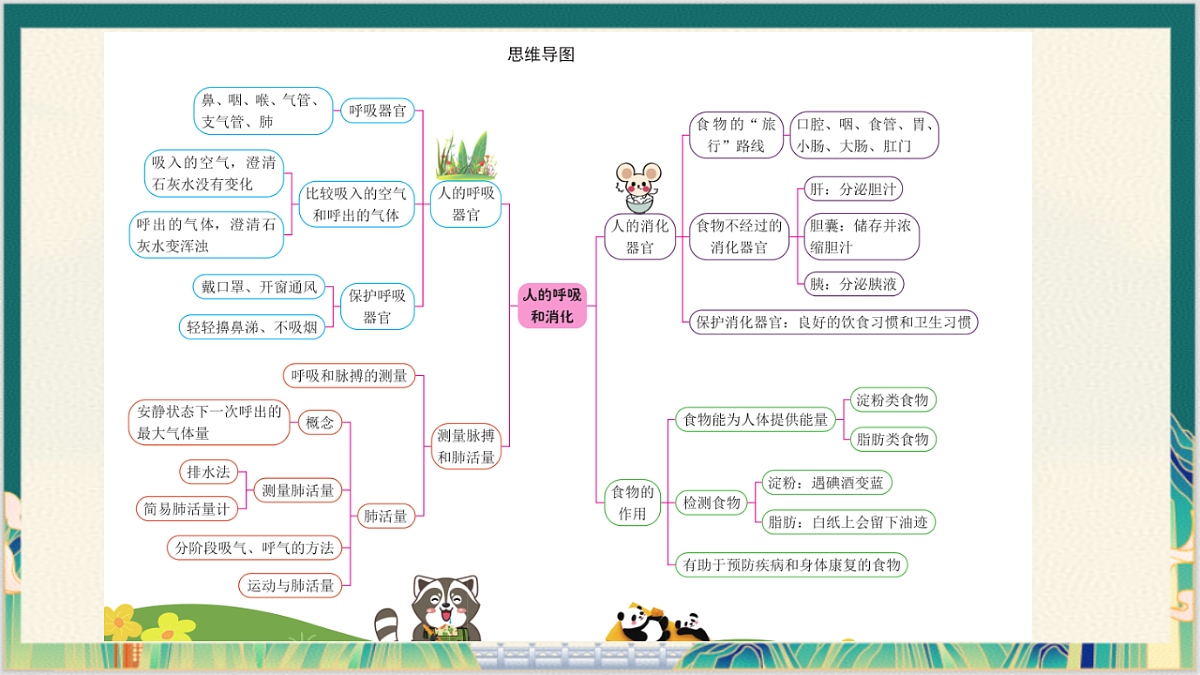Click the 检测食物 node

[712, 502]
